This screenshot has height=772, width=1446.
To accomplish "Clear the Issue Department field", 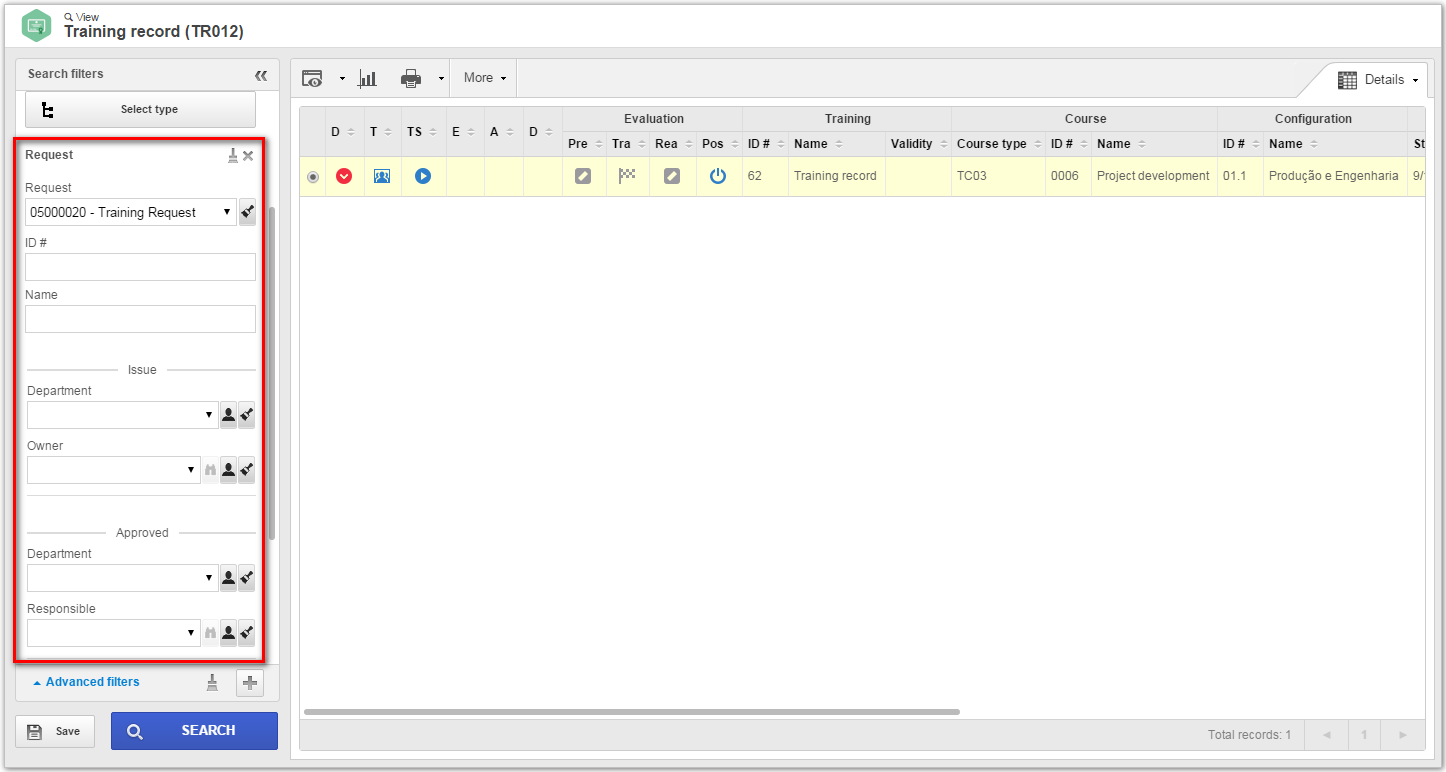I will pos(247,415).
